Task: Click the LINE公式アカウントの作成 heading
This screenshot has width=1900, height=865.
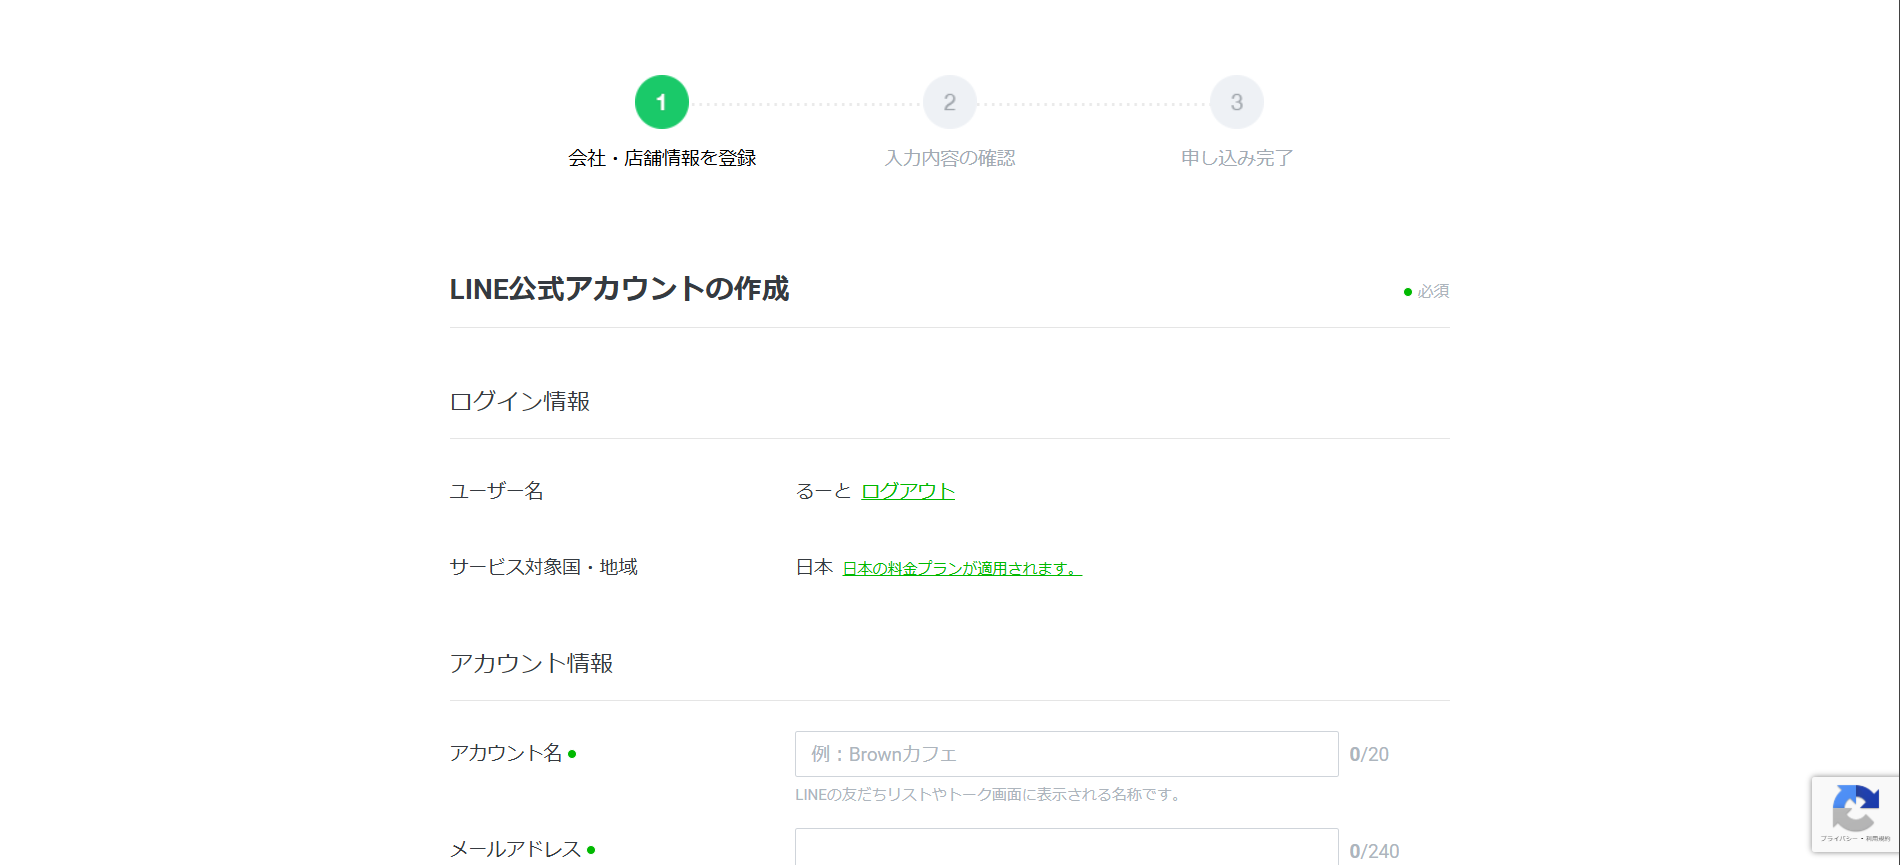Action: pos(619,289)
